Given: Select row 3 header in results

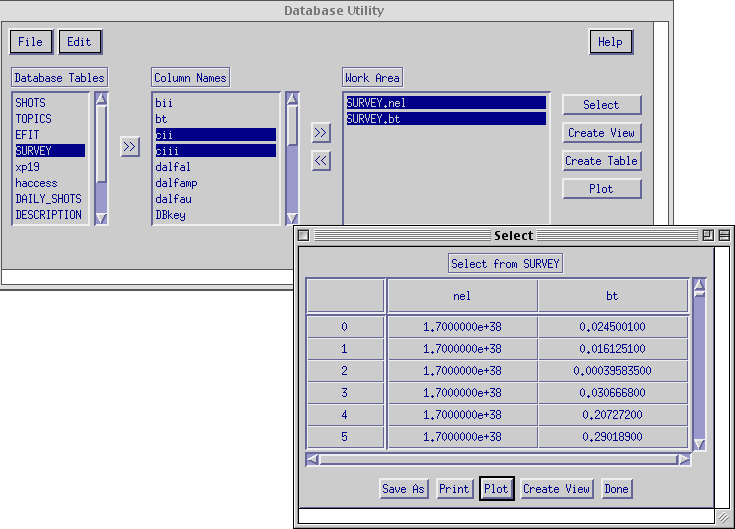Looking at the screenshot, I should [x=345, y=393].
